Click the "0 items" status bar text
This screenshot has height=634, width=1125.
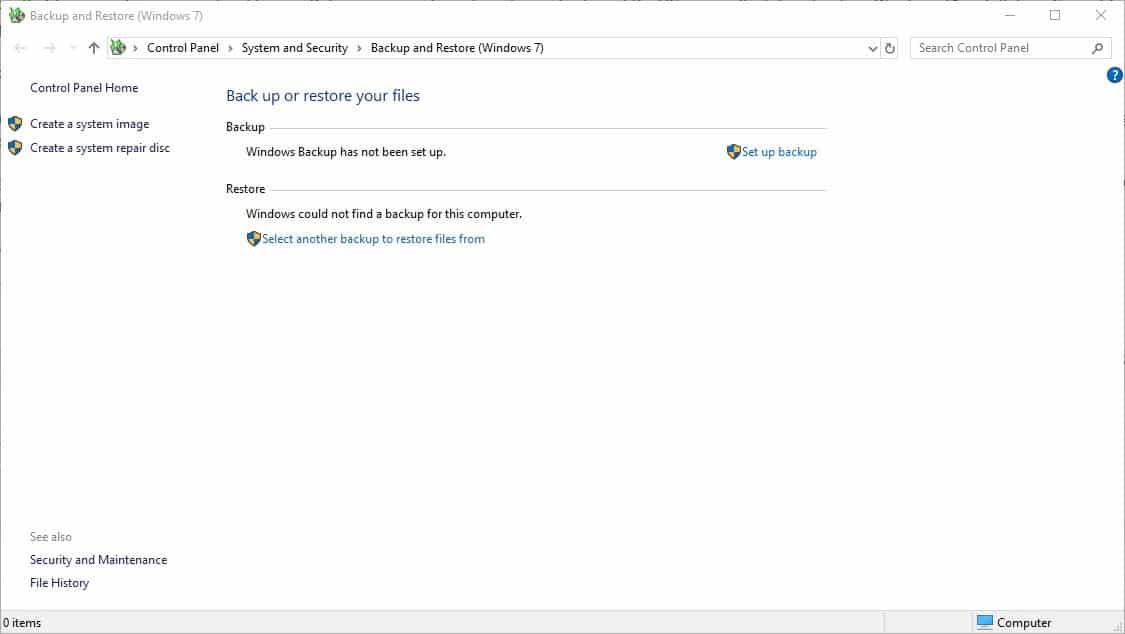[x=22, y=623]
